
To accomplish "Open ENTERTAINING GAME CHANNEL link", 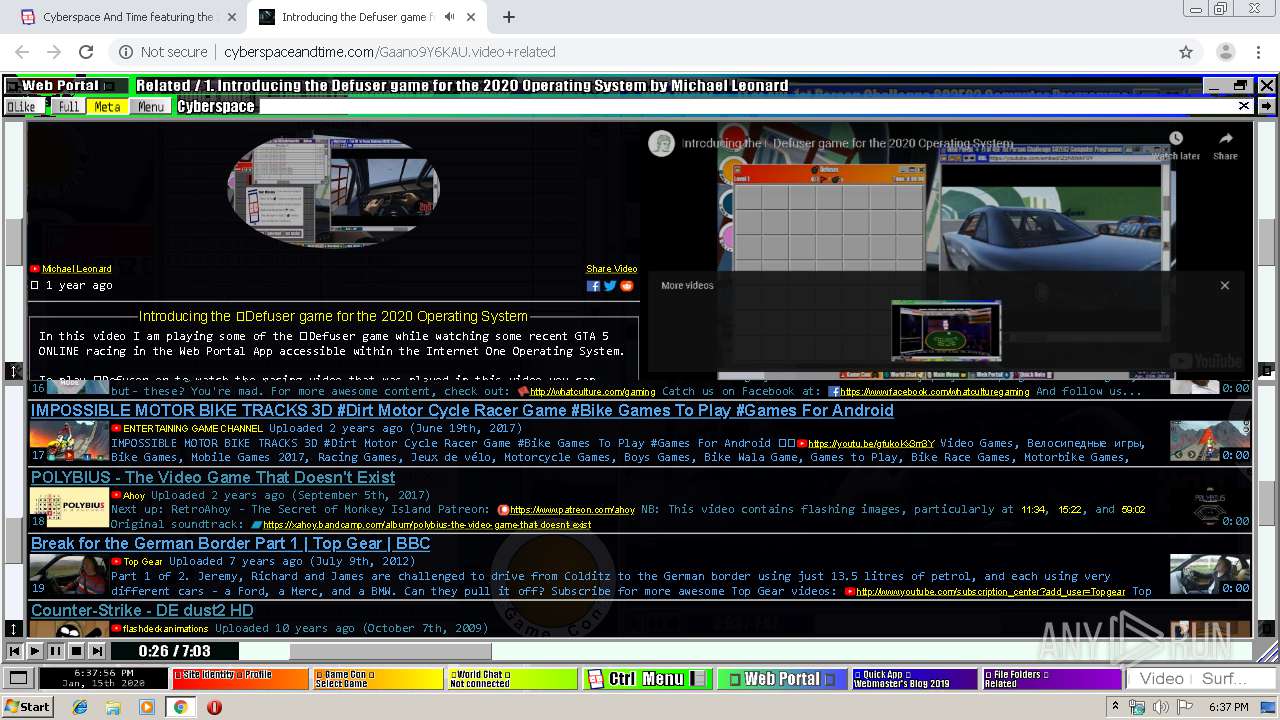I will tap(193, 429).
